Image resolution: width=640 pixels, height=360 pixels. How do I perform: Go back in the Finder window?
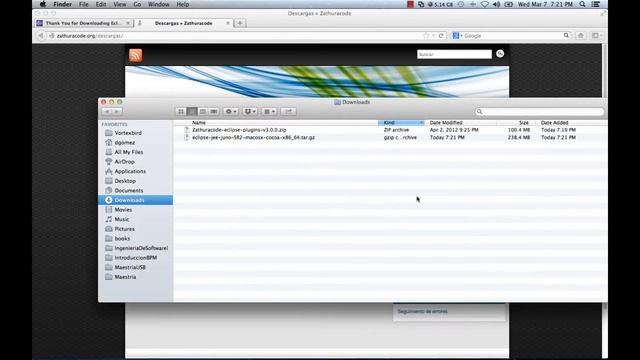[107, 111]
